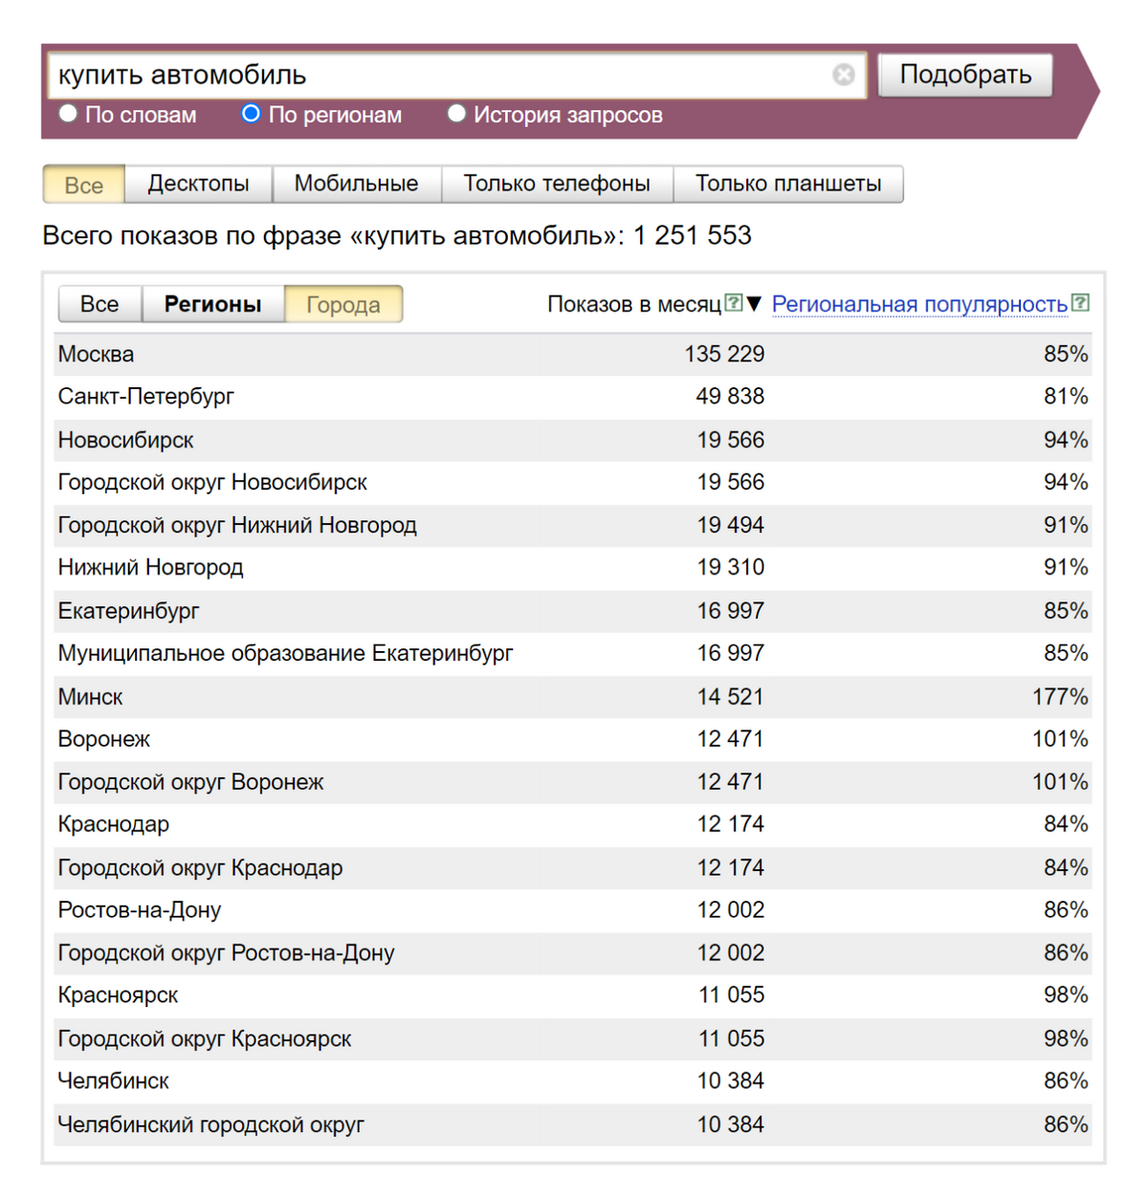The height and width of the screenshot is (1200, 1148).
Task: Open help icon next to Показов в месяц
Action: [733, 303]
